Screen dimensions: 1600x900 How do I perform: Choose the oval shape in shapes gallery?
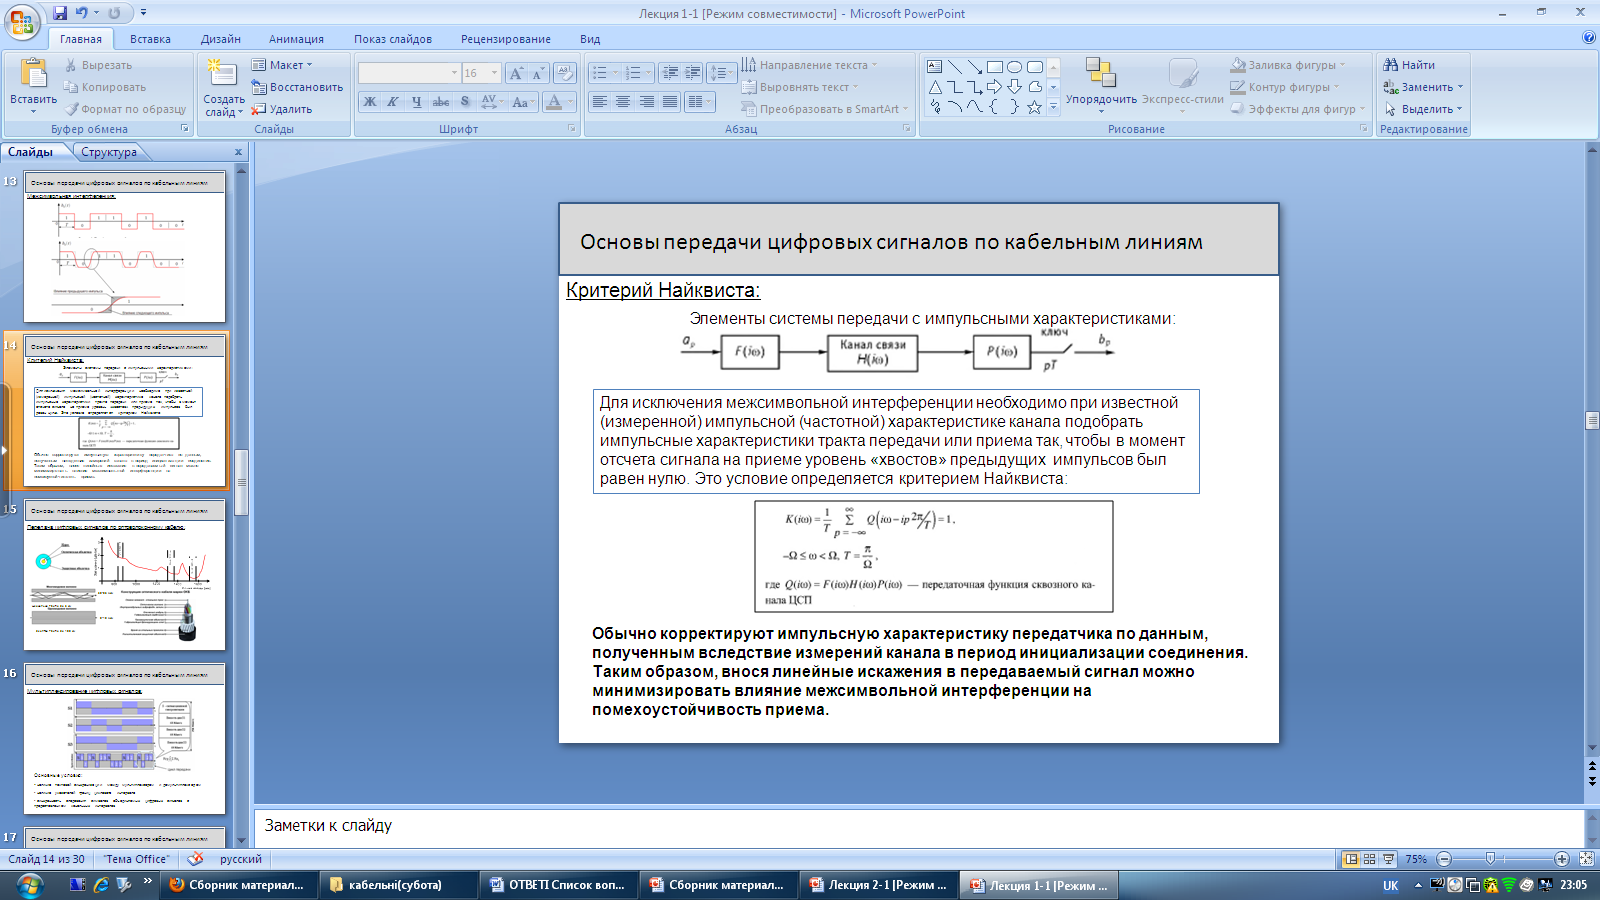pyautogui.click(x=1014, y=67)
